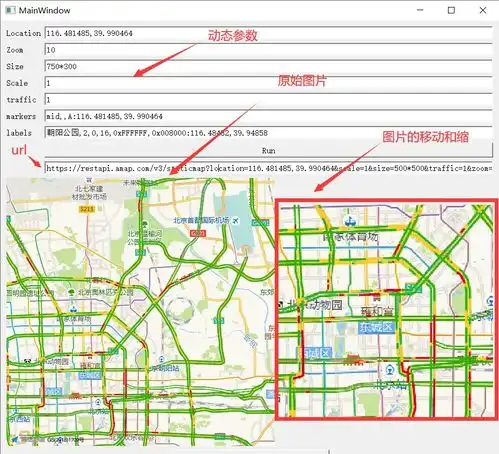Click the 'traffic' label
Screen dimensions: 499x454
(21, 100)
